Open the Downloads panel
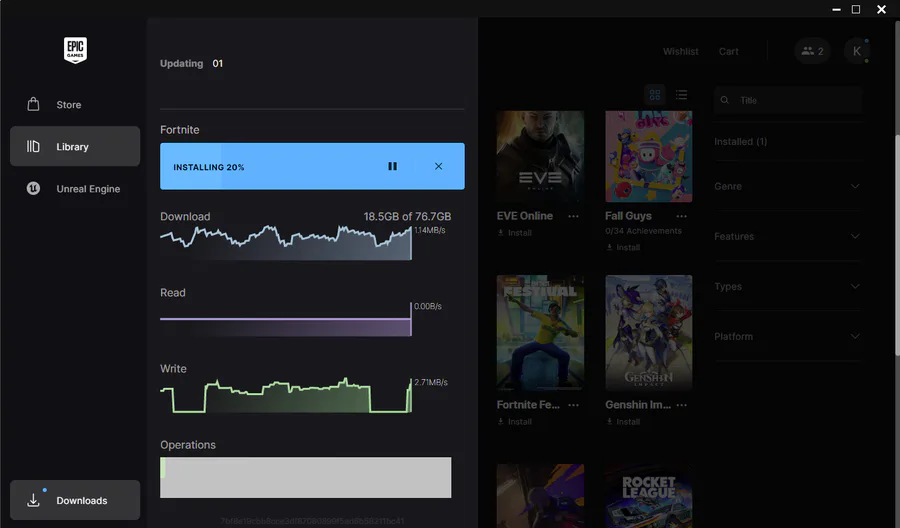 75,500
